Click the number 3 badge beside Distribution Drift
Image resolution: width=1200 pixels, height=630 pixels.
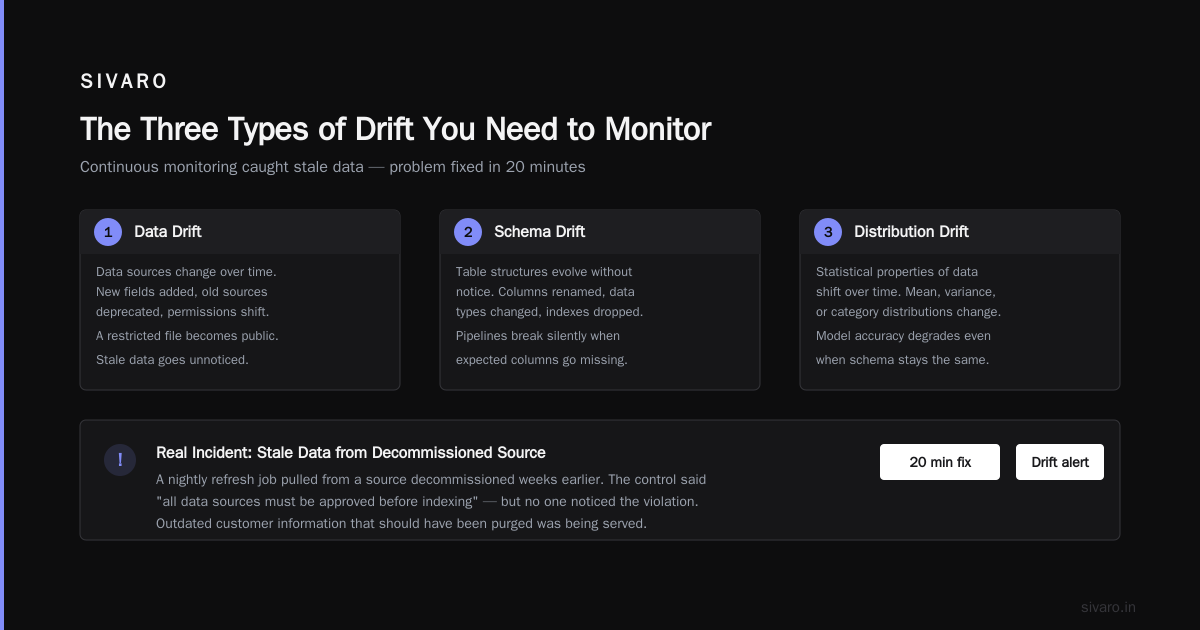pyautogui.click(x=828, y=232)
